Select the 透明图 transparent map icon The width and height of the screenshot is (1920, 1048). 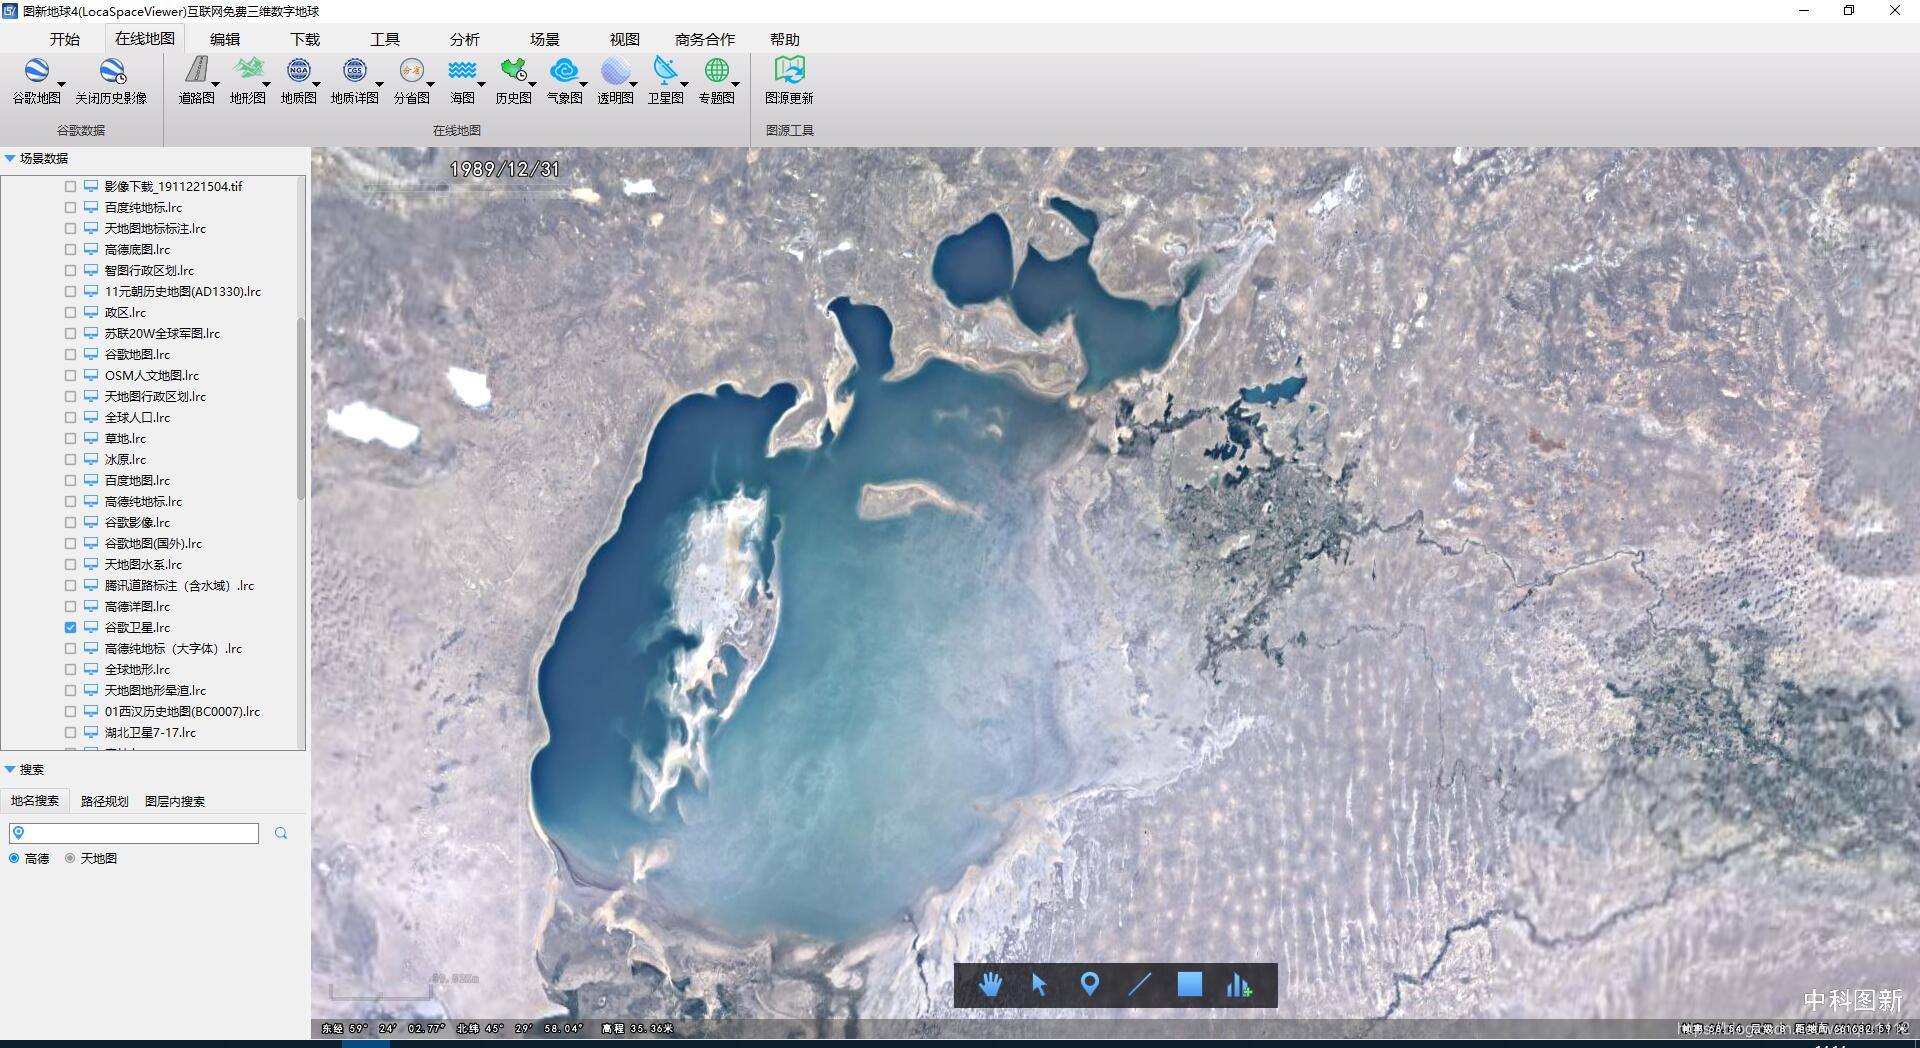pyautogui.click(x=615, y=70)
